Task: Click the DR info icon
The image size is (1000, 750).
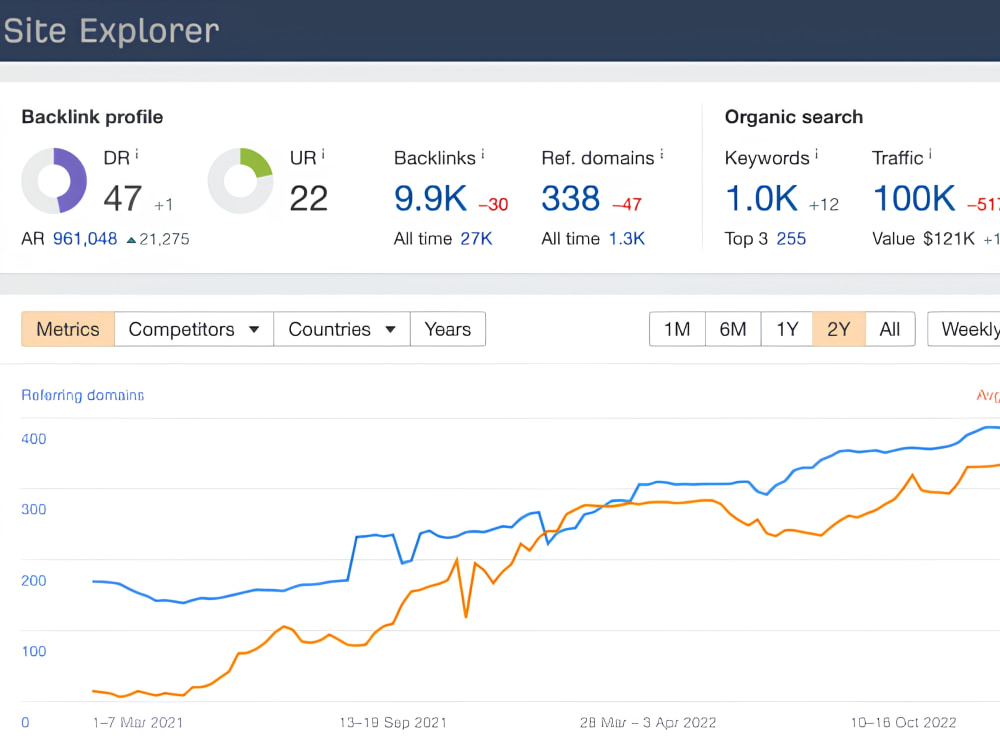Action: [136, 154]
